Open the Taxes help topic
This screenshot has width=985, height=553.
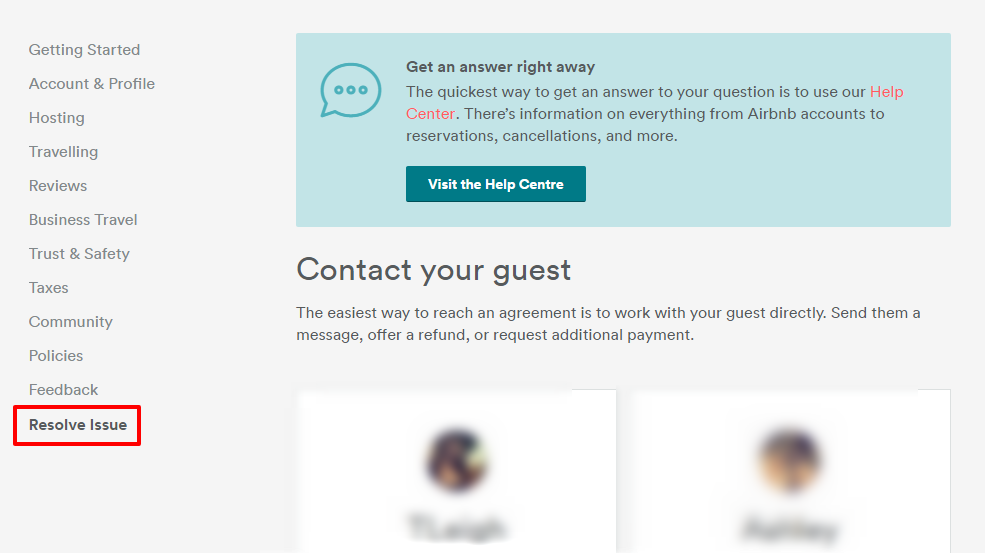(x=49, y=288)
